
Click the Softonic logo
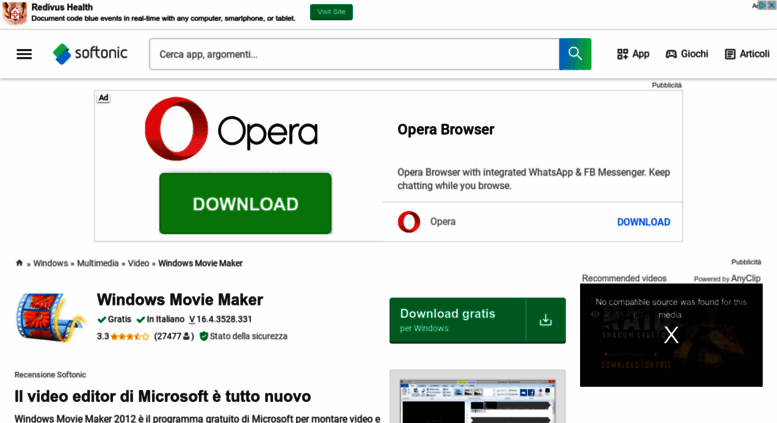pyautogui.click(x=90, y=53)
